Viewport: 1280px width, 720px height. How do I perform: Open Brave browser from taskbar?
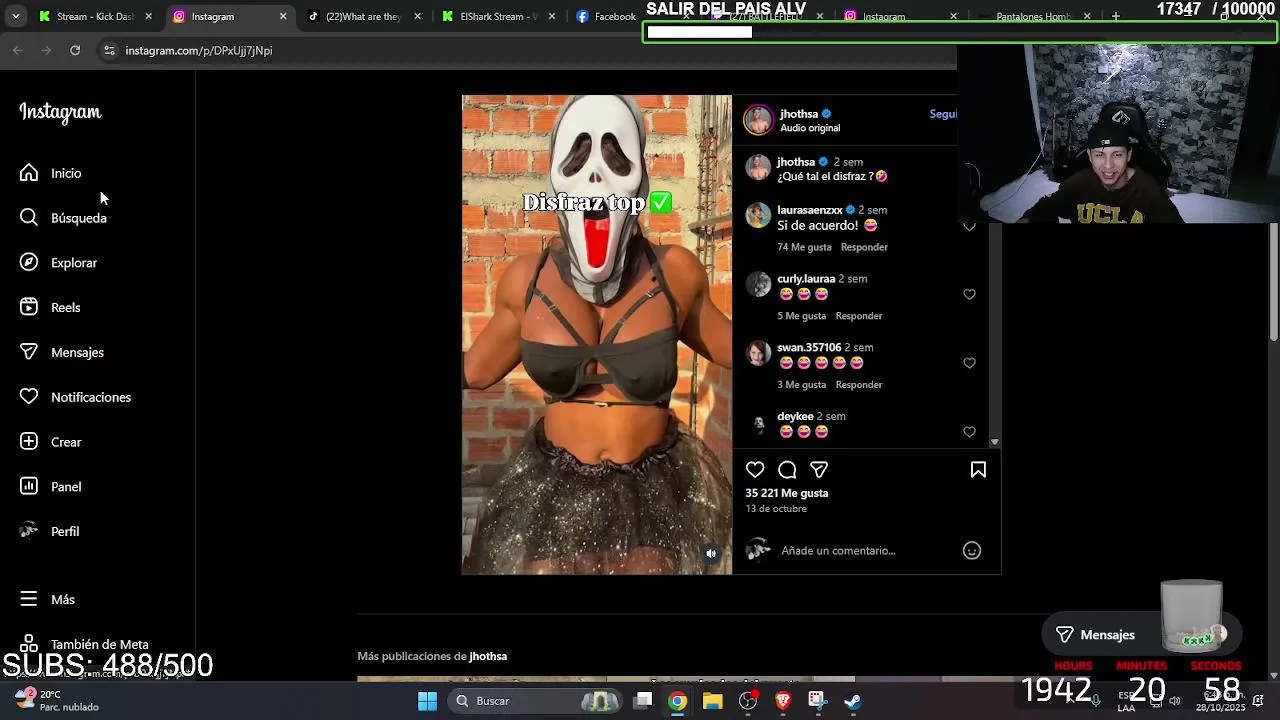(x=783, y=701)
